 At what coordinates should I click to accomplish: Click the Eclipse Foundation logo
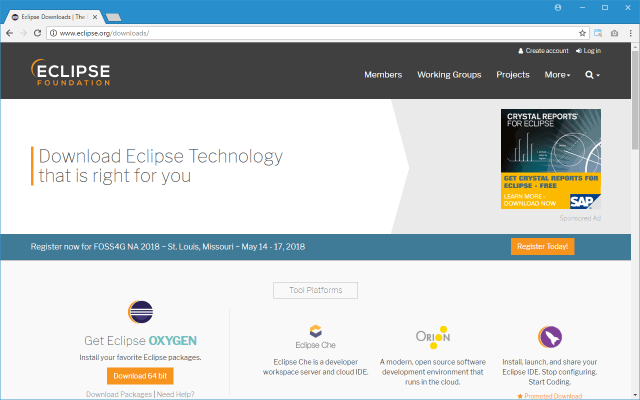pyautogui.click(x=71, y=72)
